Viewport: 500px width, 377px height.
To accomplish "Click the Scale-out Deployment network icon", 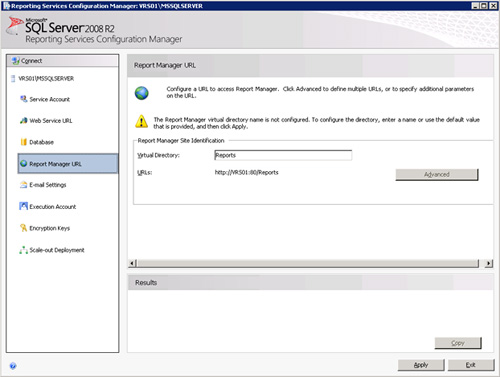I will tap(23, 250).
